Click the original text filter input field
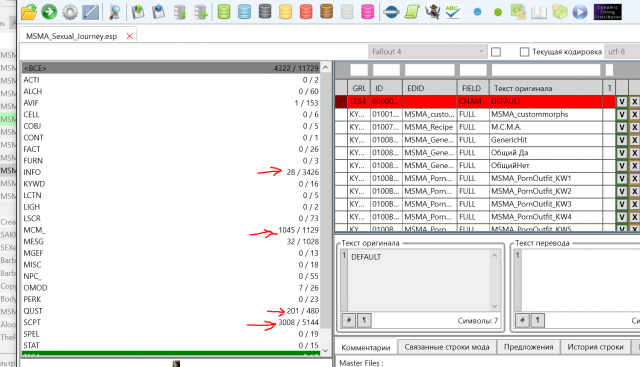Screen dimensions: 640x367 click(x=546, y=70)
